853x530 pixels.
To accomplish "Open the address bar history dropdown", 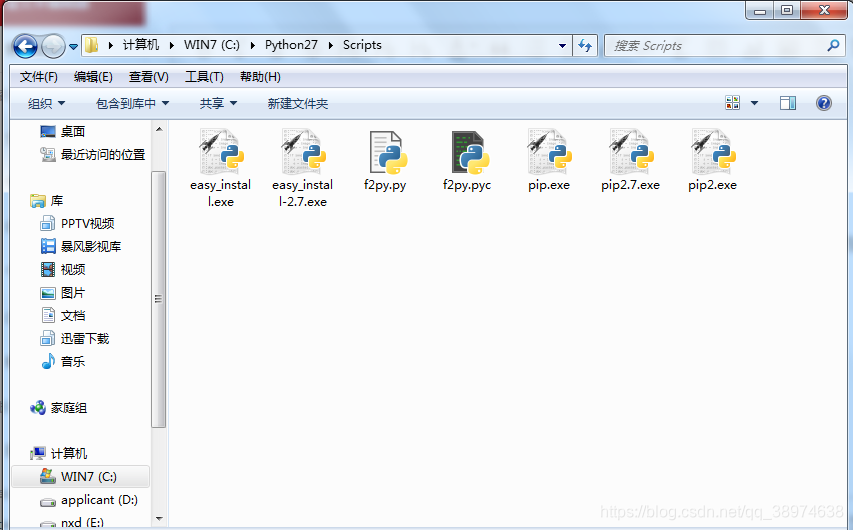I will click(x=563, y=46).
